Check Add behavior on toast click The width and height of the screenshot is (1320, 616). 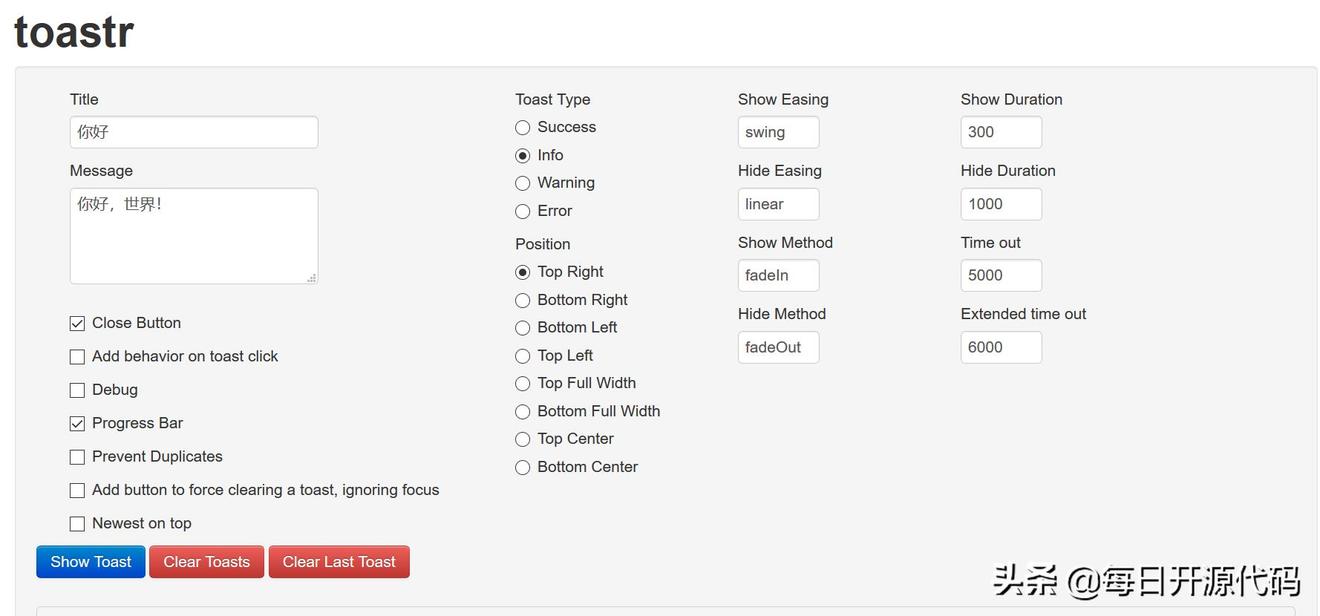(x=77, y=357)
